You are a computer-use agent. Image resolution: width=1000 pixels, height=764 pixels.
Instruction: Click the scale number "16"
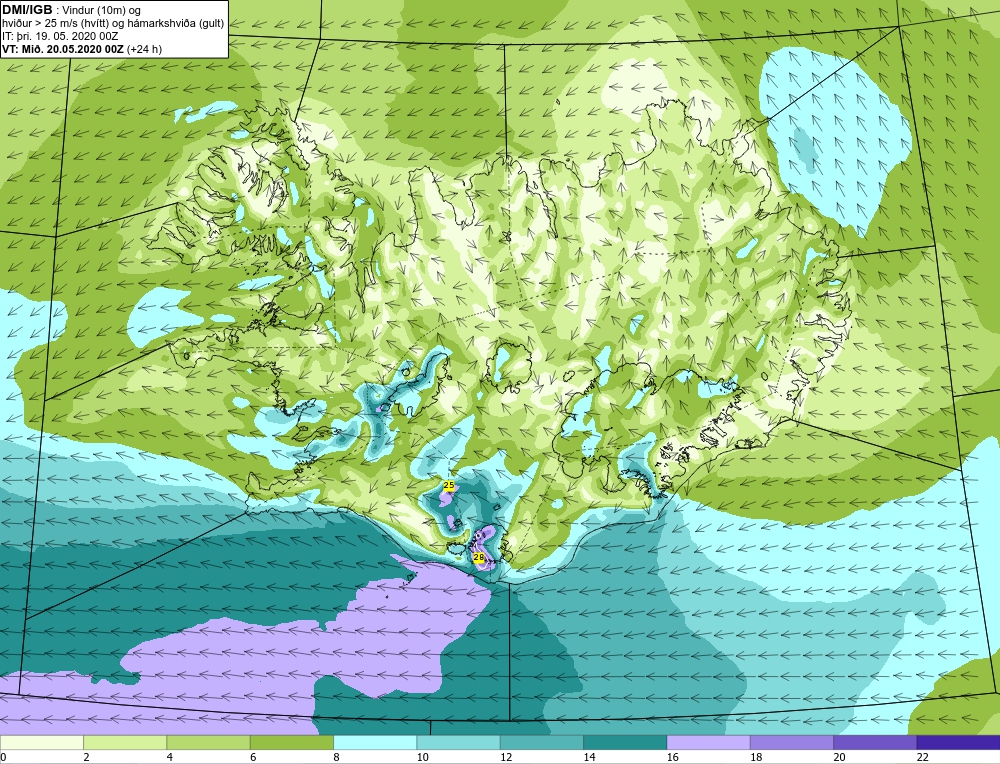pyautogui.click(x=673, y=758)
